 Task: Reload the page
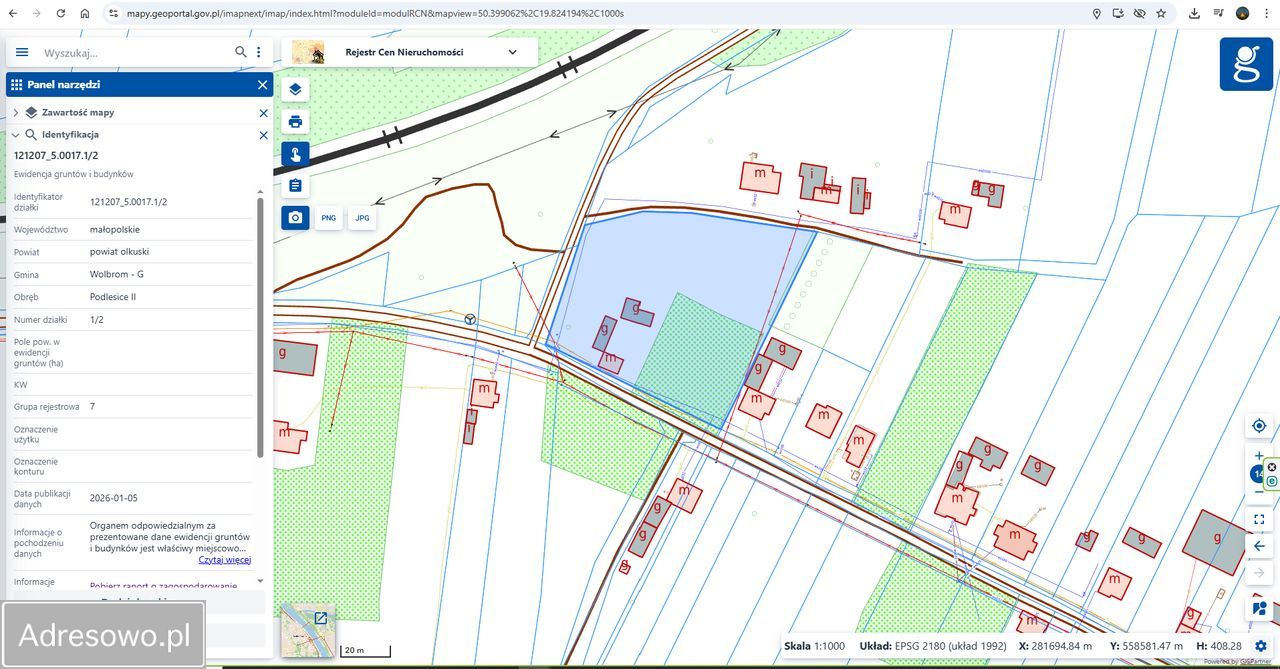[61, 13]
